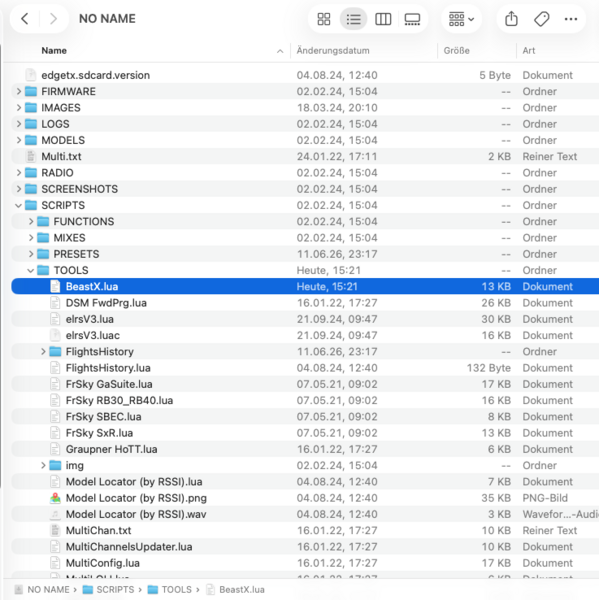
Task: Sort by the Name column header
Action: 54,51
